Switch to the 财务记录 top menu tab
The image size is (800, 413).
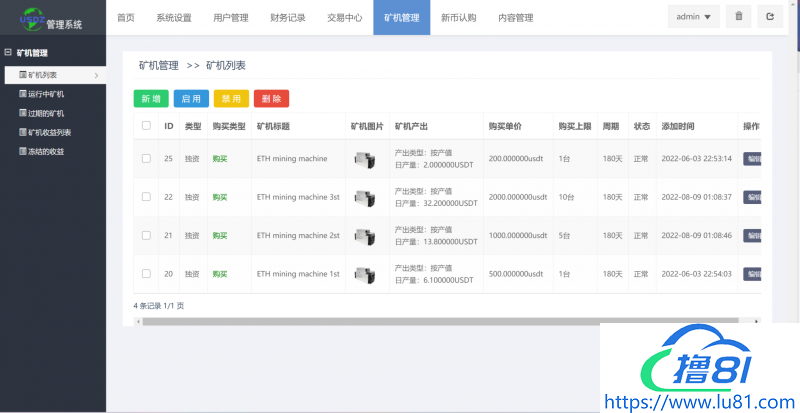(288, 17)
